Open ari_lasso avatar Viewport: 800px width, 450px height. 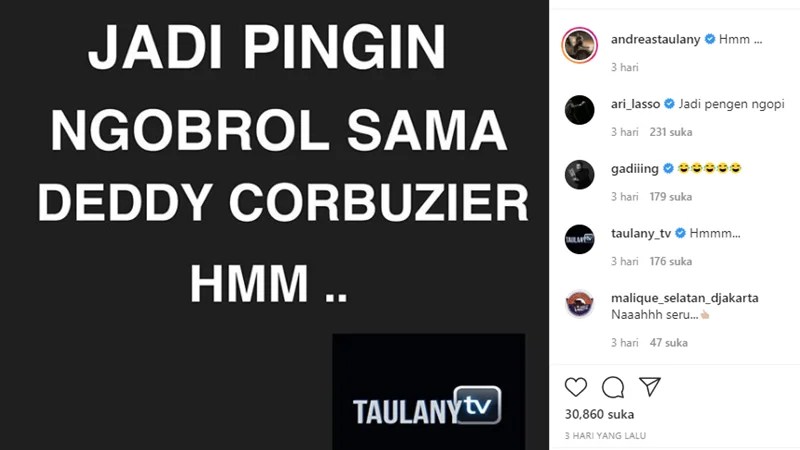[580, 110]
